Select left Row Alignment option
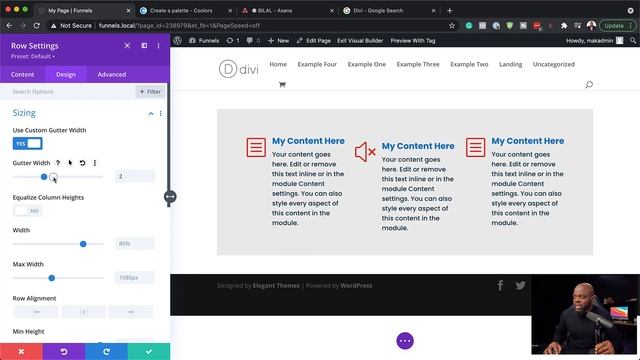 click(36, 312)
